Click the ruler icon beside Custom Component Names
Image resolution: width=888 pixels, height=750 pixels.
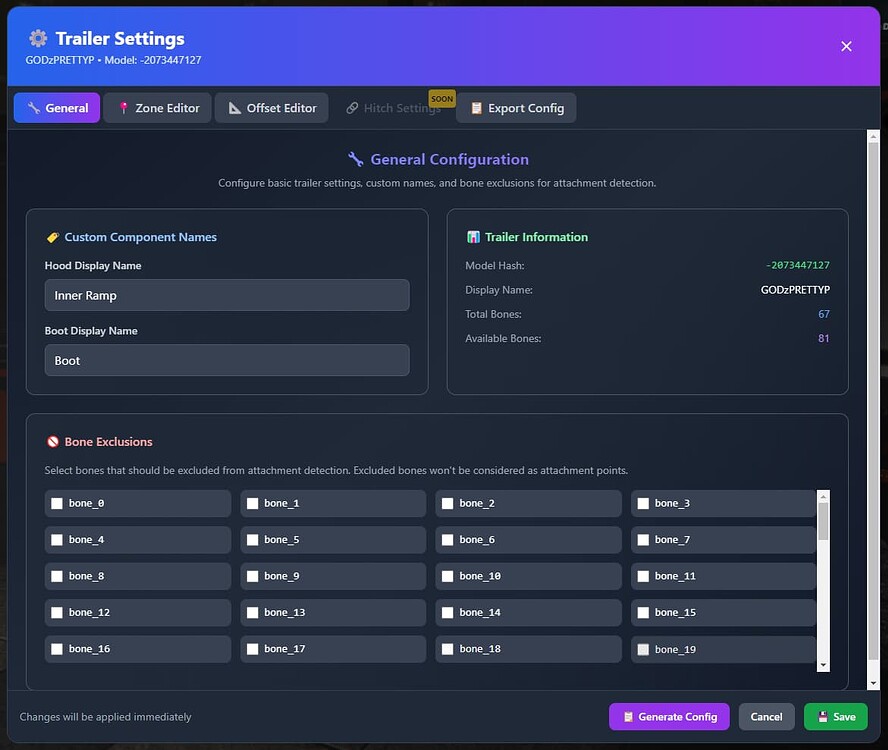coord(52,237)
